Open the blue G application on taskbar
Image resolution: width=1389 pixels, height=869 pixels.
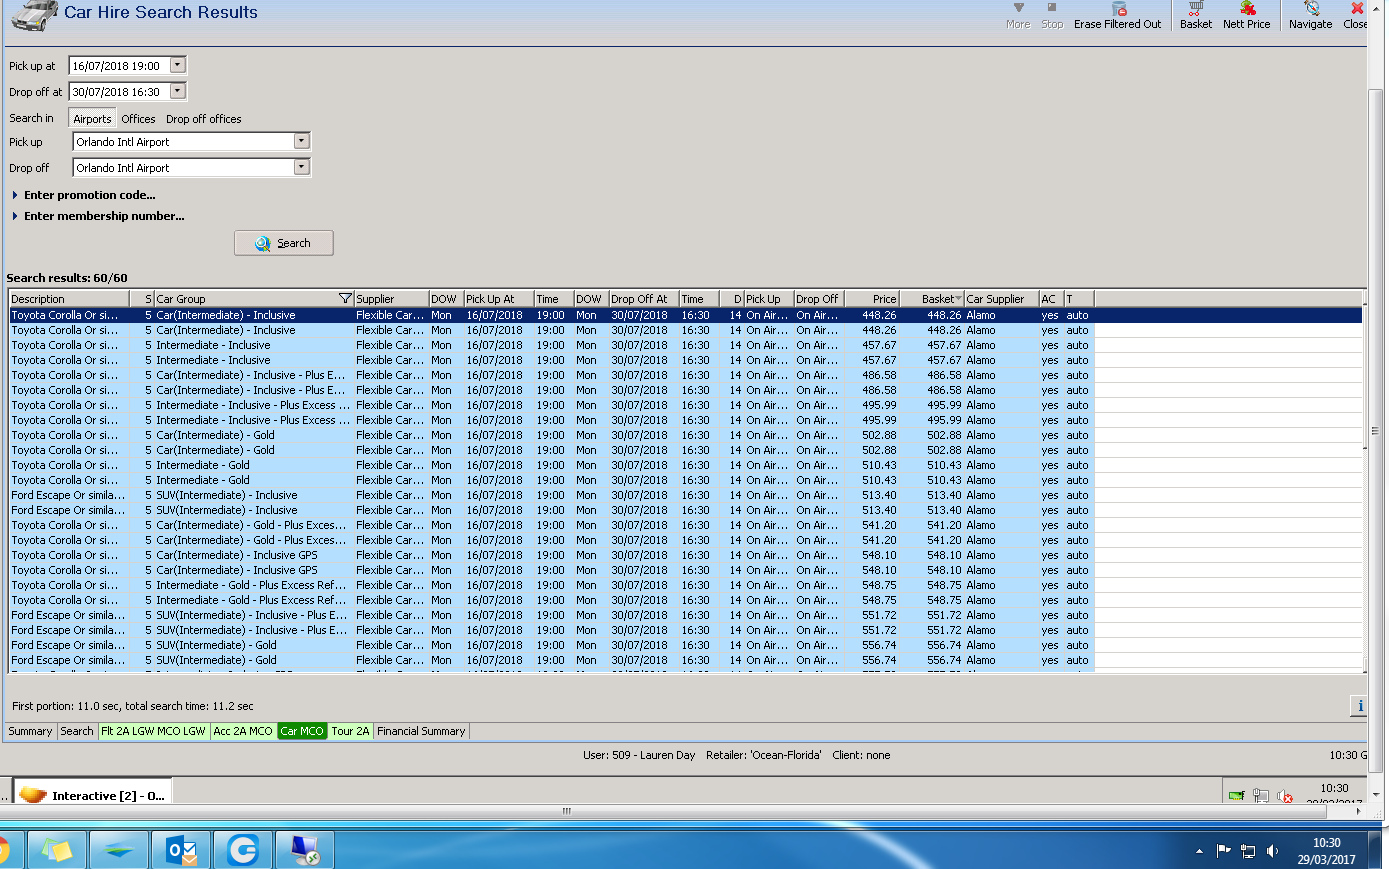242,850
